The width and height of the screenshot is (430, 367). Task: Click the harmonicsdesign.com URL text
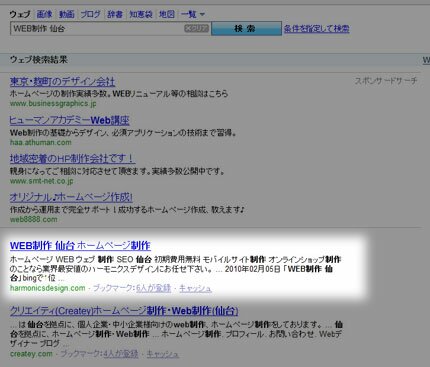click(48, 288)
